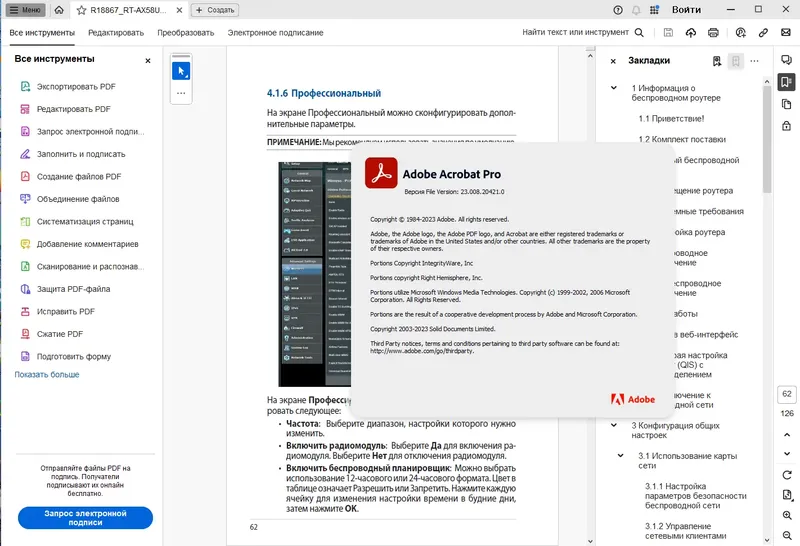This screenshot has width=800, height=546.
Task: Click the copy link icon
Action: coord(763,33)
